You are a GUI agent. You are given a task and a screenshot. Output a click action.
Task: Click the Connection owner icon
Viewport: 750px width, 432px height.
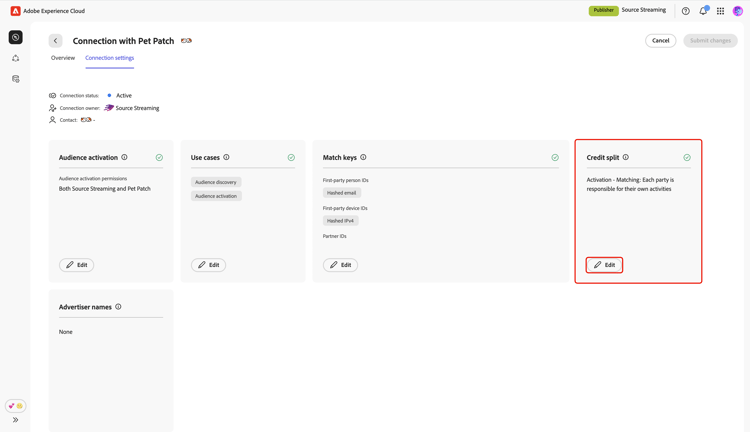click(53, 108)
